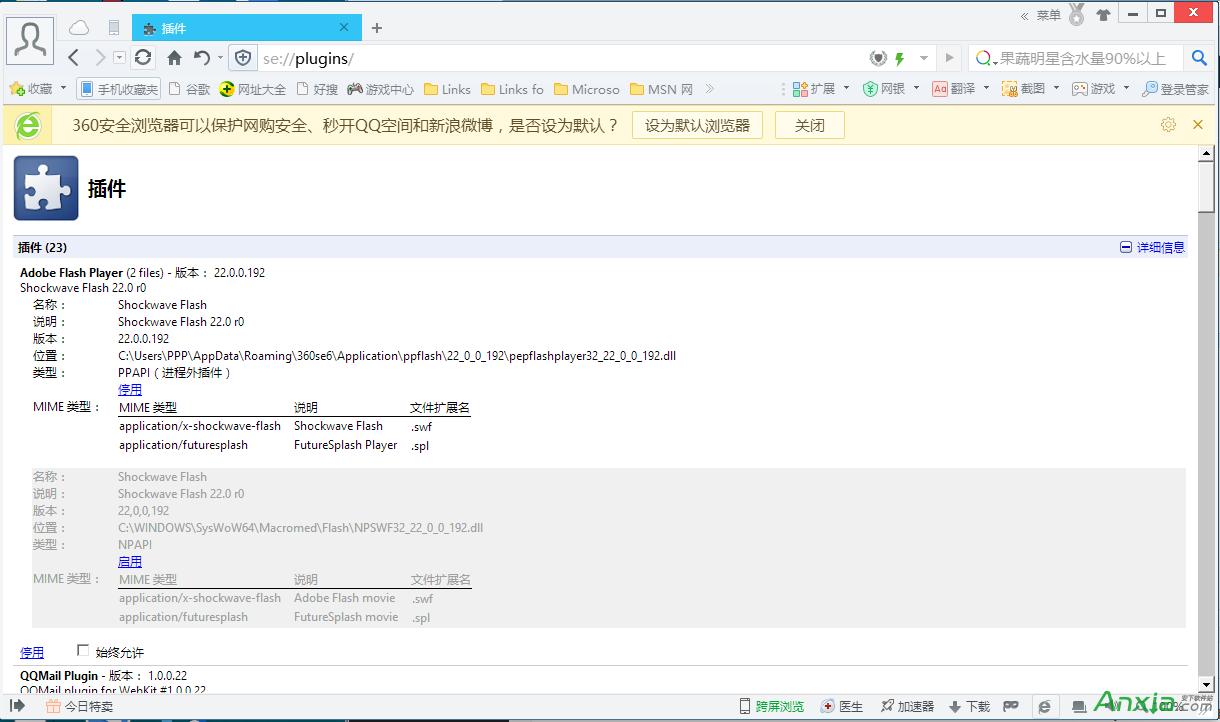
Task: Collapse 详细信息 details toggle
Action: pos(1152,247)
